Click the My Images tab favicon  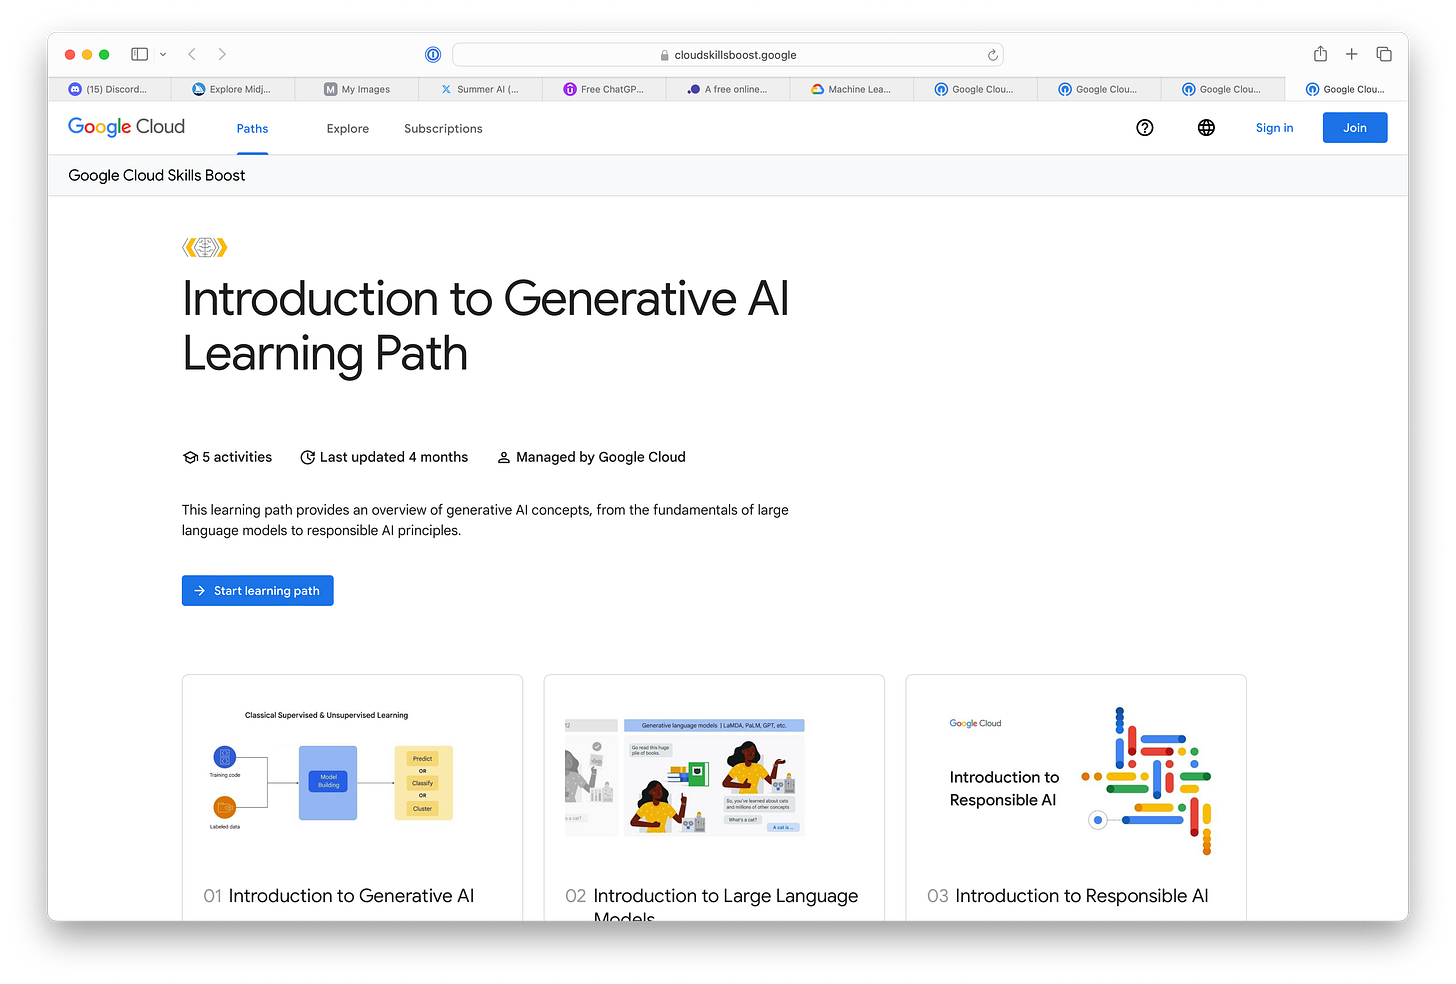coord(331,89)
